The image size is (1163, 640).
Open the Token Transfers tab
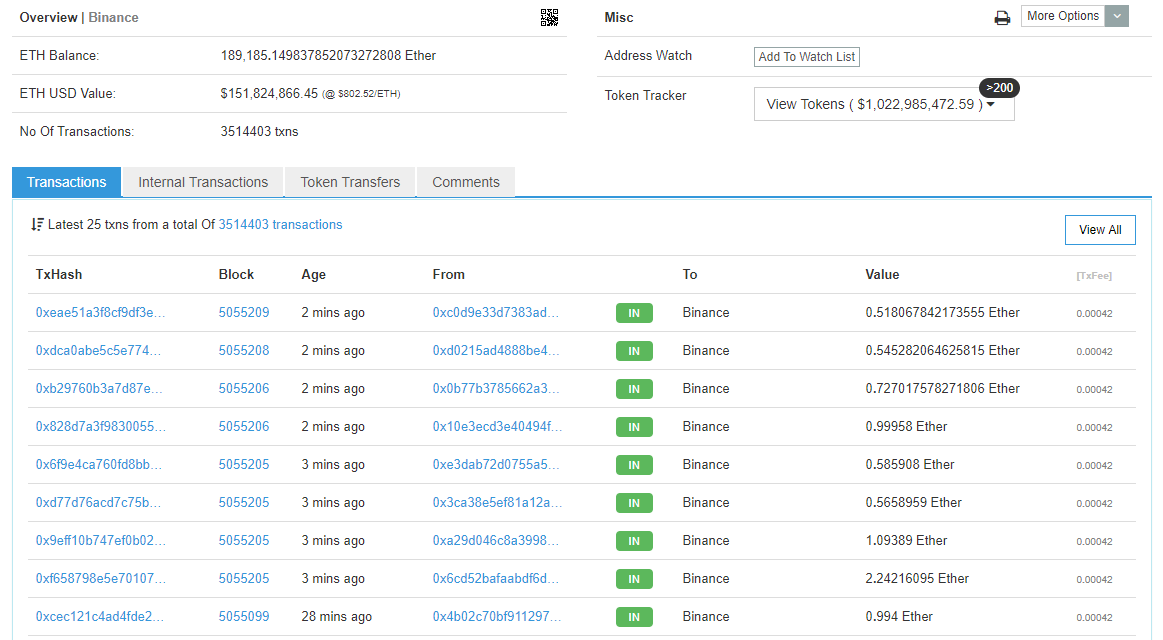(x=350, y=182)
